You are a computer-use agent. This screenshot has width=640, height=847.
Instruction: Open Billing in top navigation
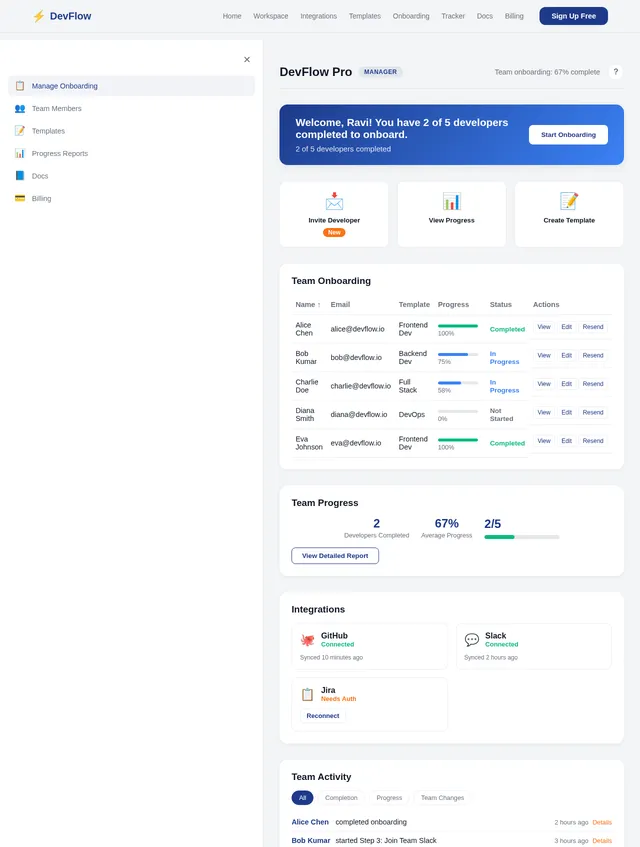(514, 16)
